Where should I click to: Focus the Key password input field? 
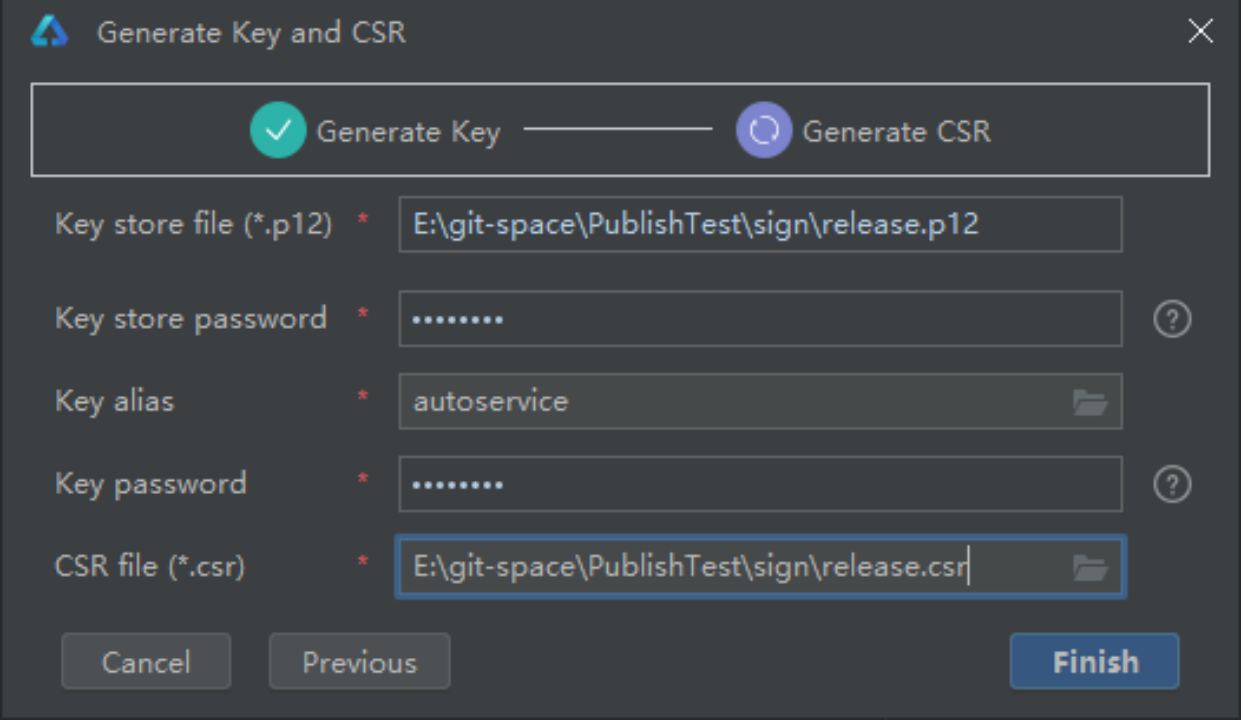760,485
